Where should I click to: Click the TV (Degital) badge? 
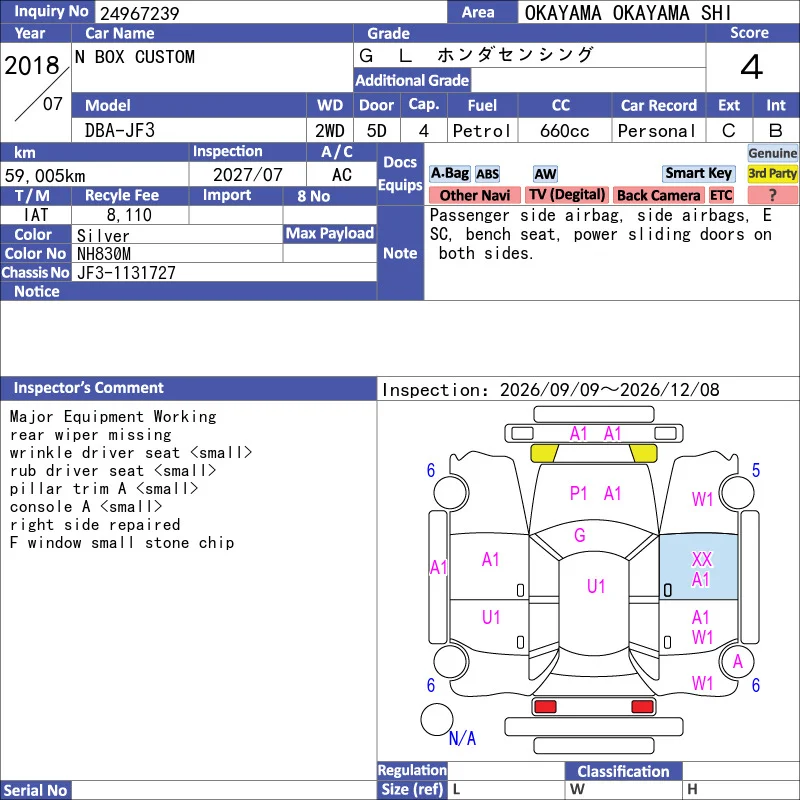pyautogui.click(x=567, y=195)
